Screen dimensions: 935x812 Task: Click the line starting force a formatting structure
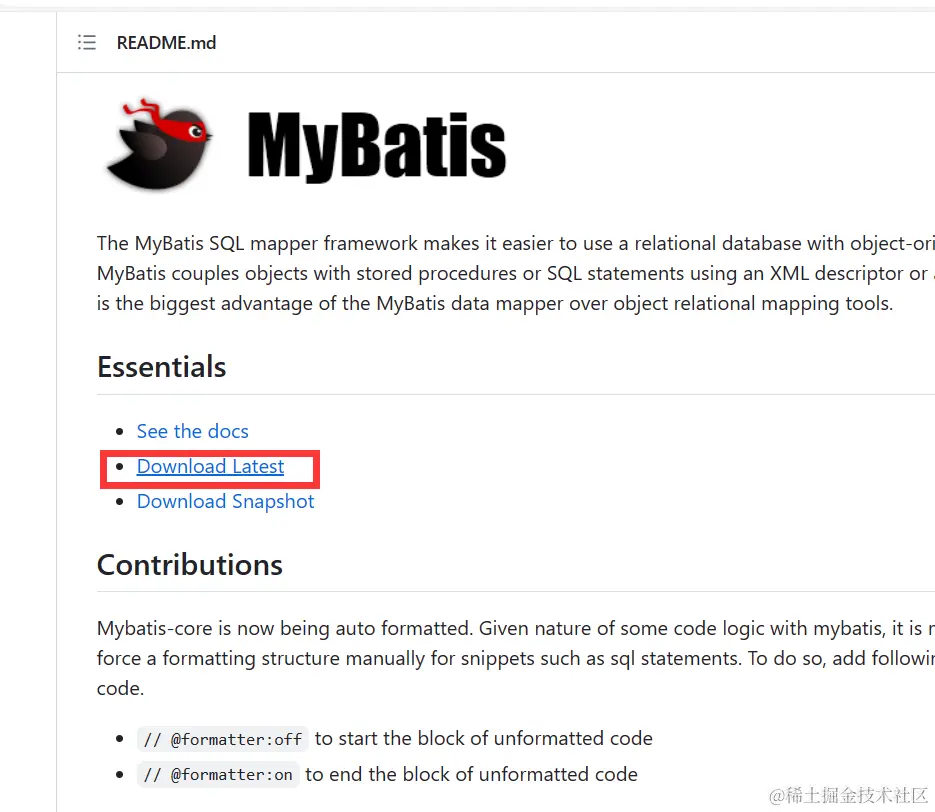516,658
